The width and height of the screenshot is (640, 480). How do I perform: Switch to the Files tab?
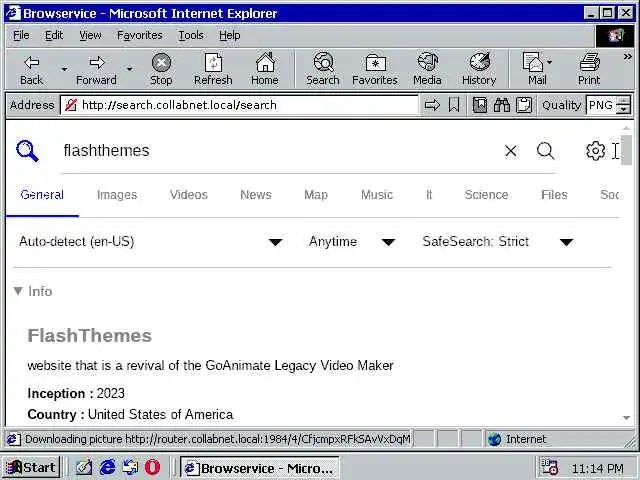tap(554, 195)
